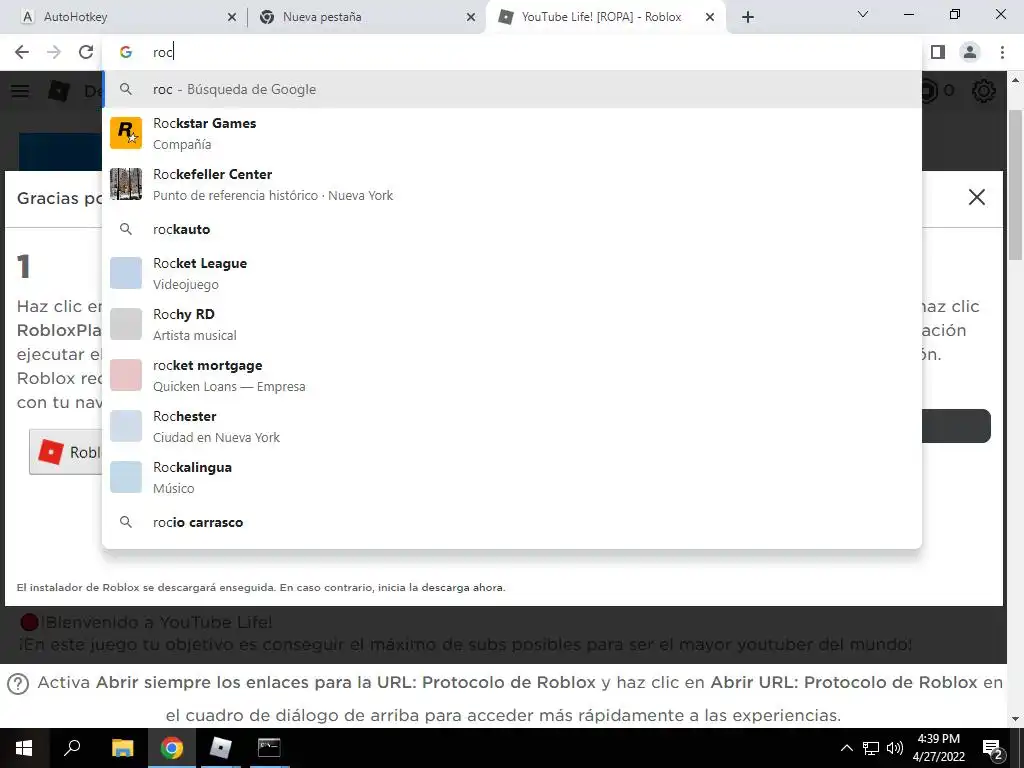Viewport: 1024px width, 768px height.
Task: Close the AutoHotkey tab
Action: pyautogui.click(x=232, y=18)
